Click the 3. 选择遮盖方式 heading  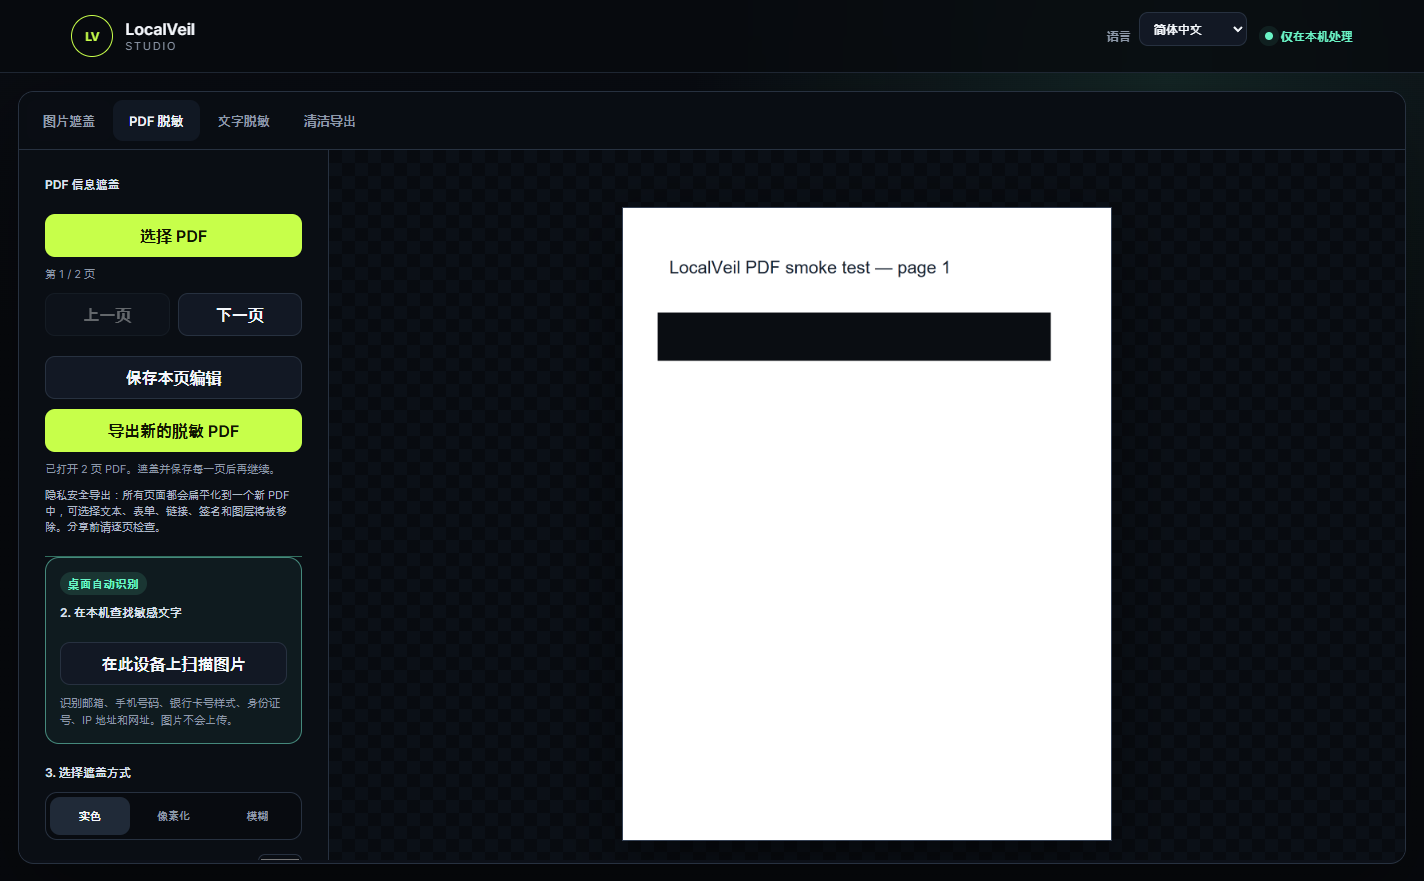pos(88,773)
